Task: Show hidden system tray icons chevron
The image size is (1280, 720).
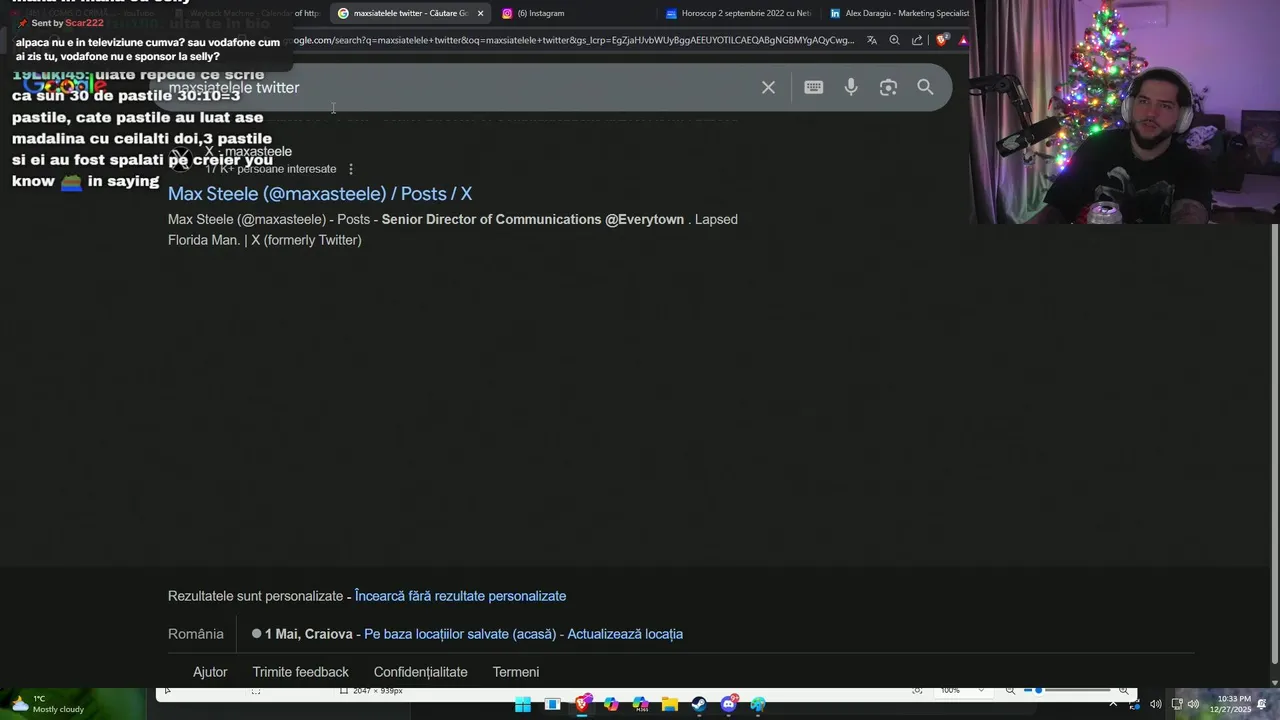Action: tap(1113, 704)
